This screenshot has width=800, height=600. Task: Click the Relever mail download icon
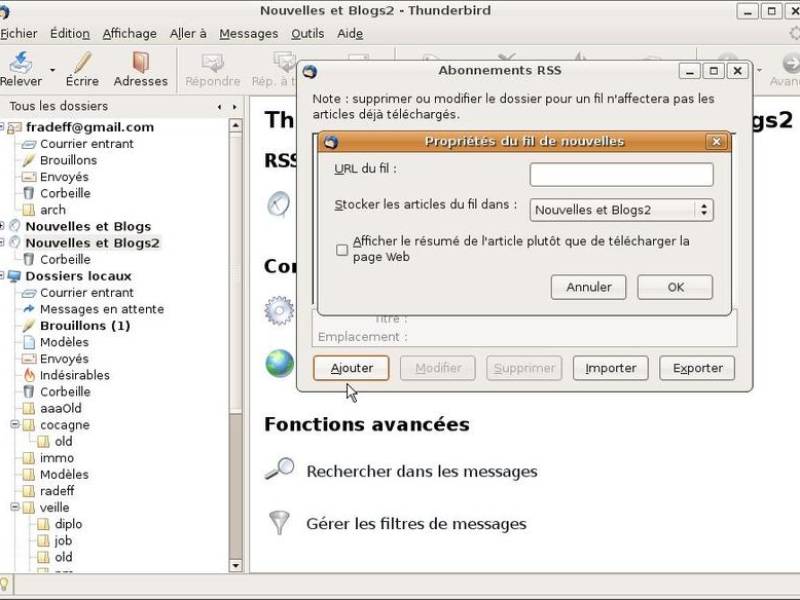click(x=21, y=62)
